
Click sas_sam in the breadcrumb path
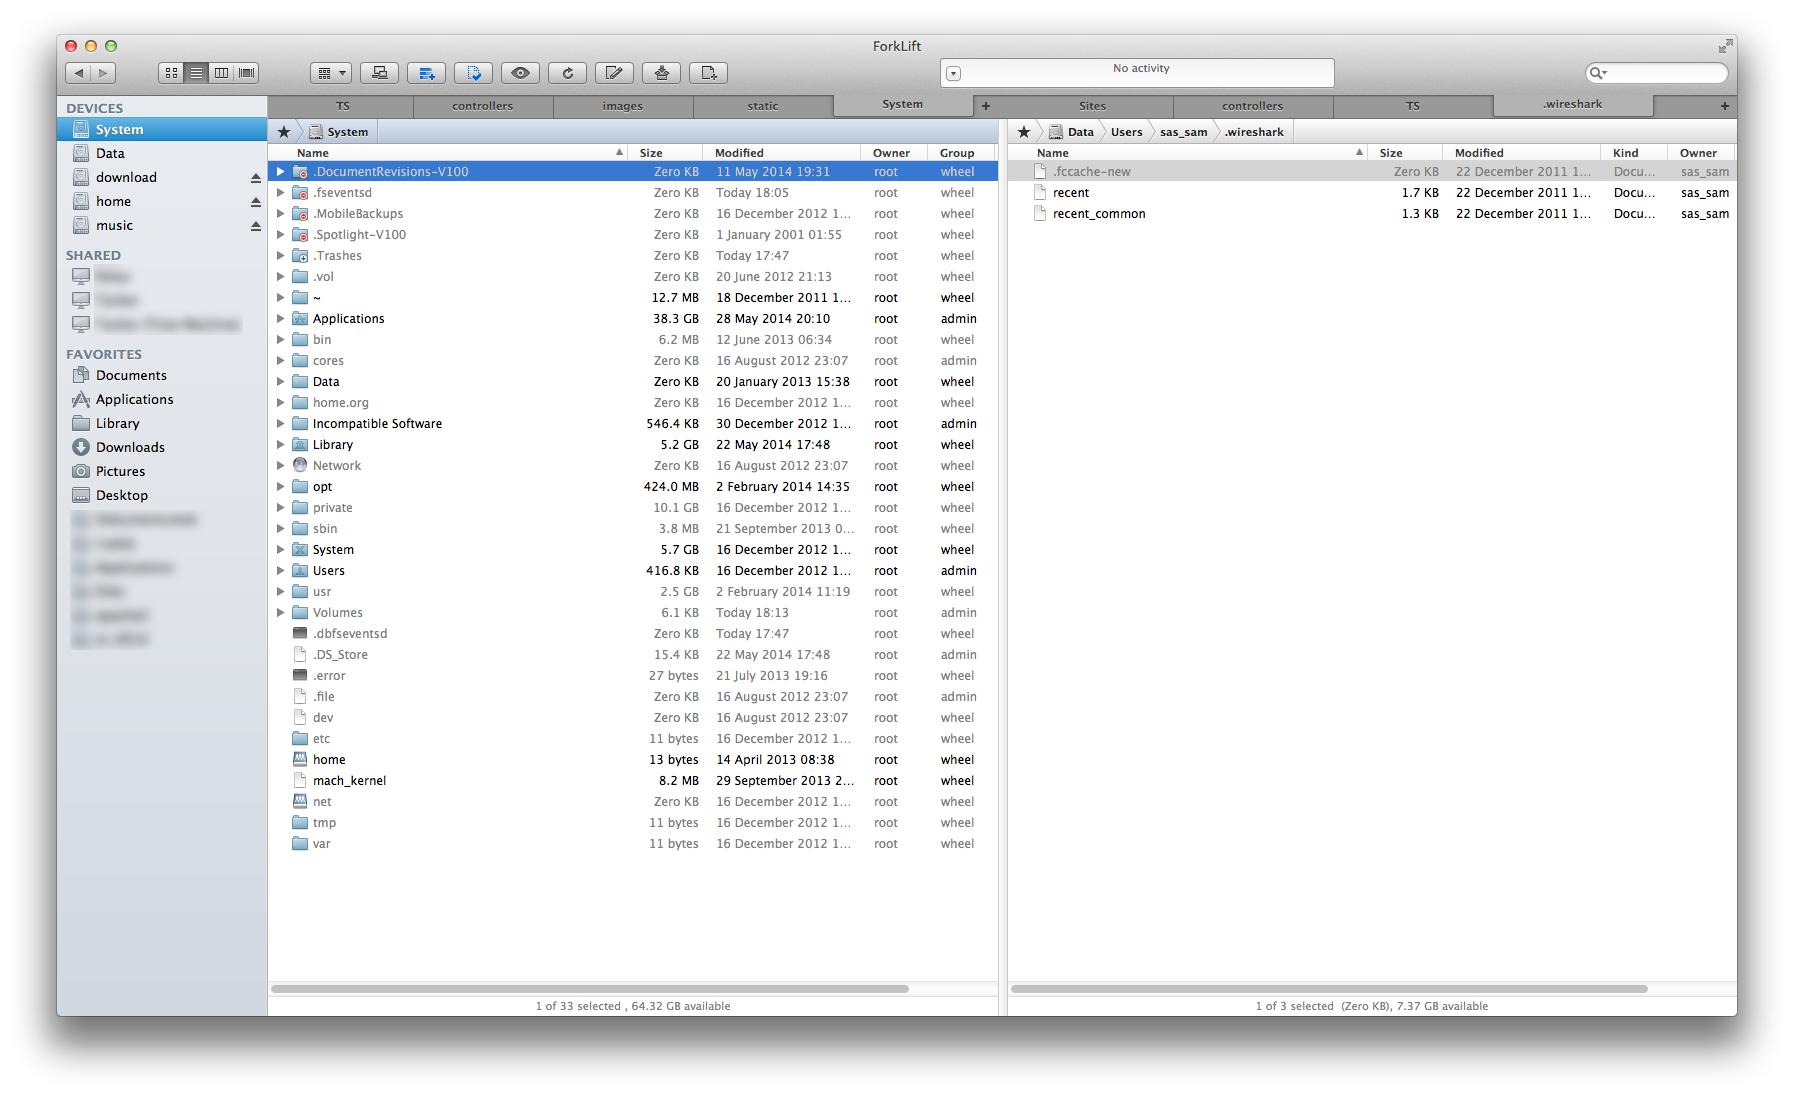click(x=1183, y=132)
